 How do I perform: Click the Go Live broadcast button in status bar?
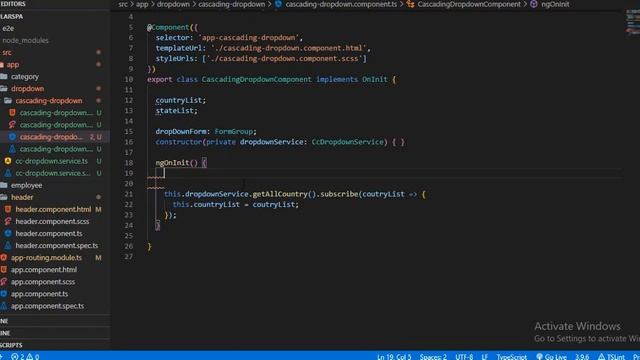click(x=551, y=357)
